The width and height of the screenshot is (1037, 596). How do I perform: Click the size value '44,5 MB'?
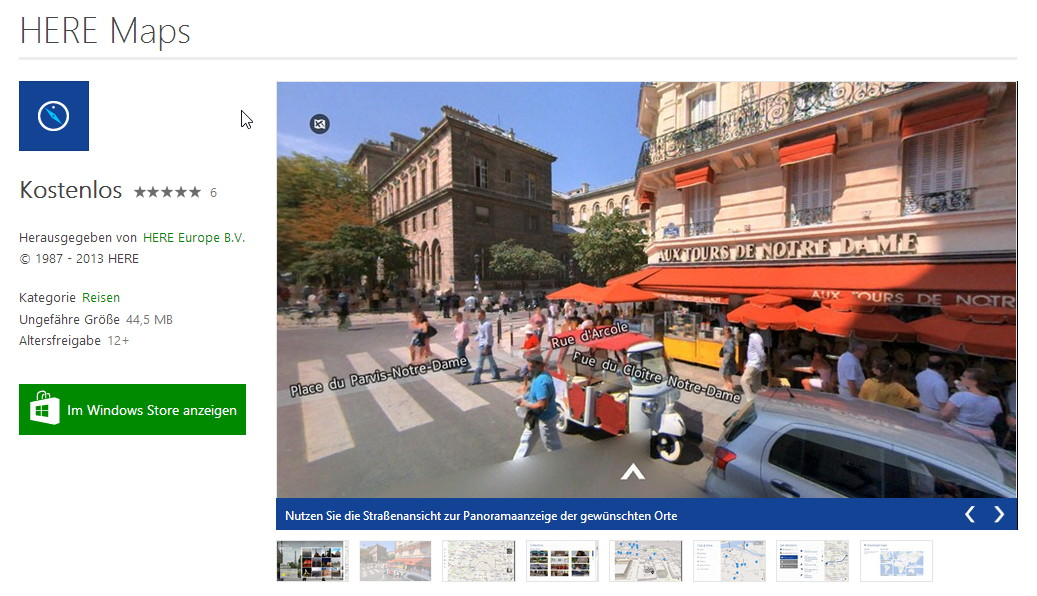pyautogui.click(x=149, y=319)
